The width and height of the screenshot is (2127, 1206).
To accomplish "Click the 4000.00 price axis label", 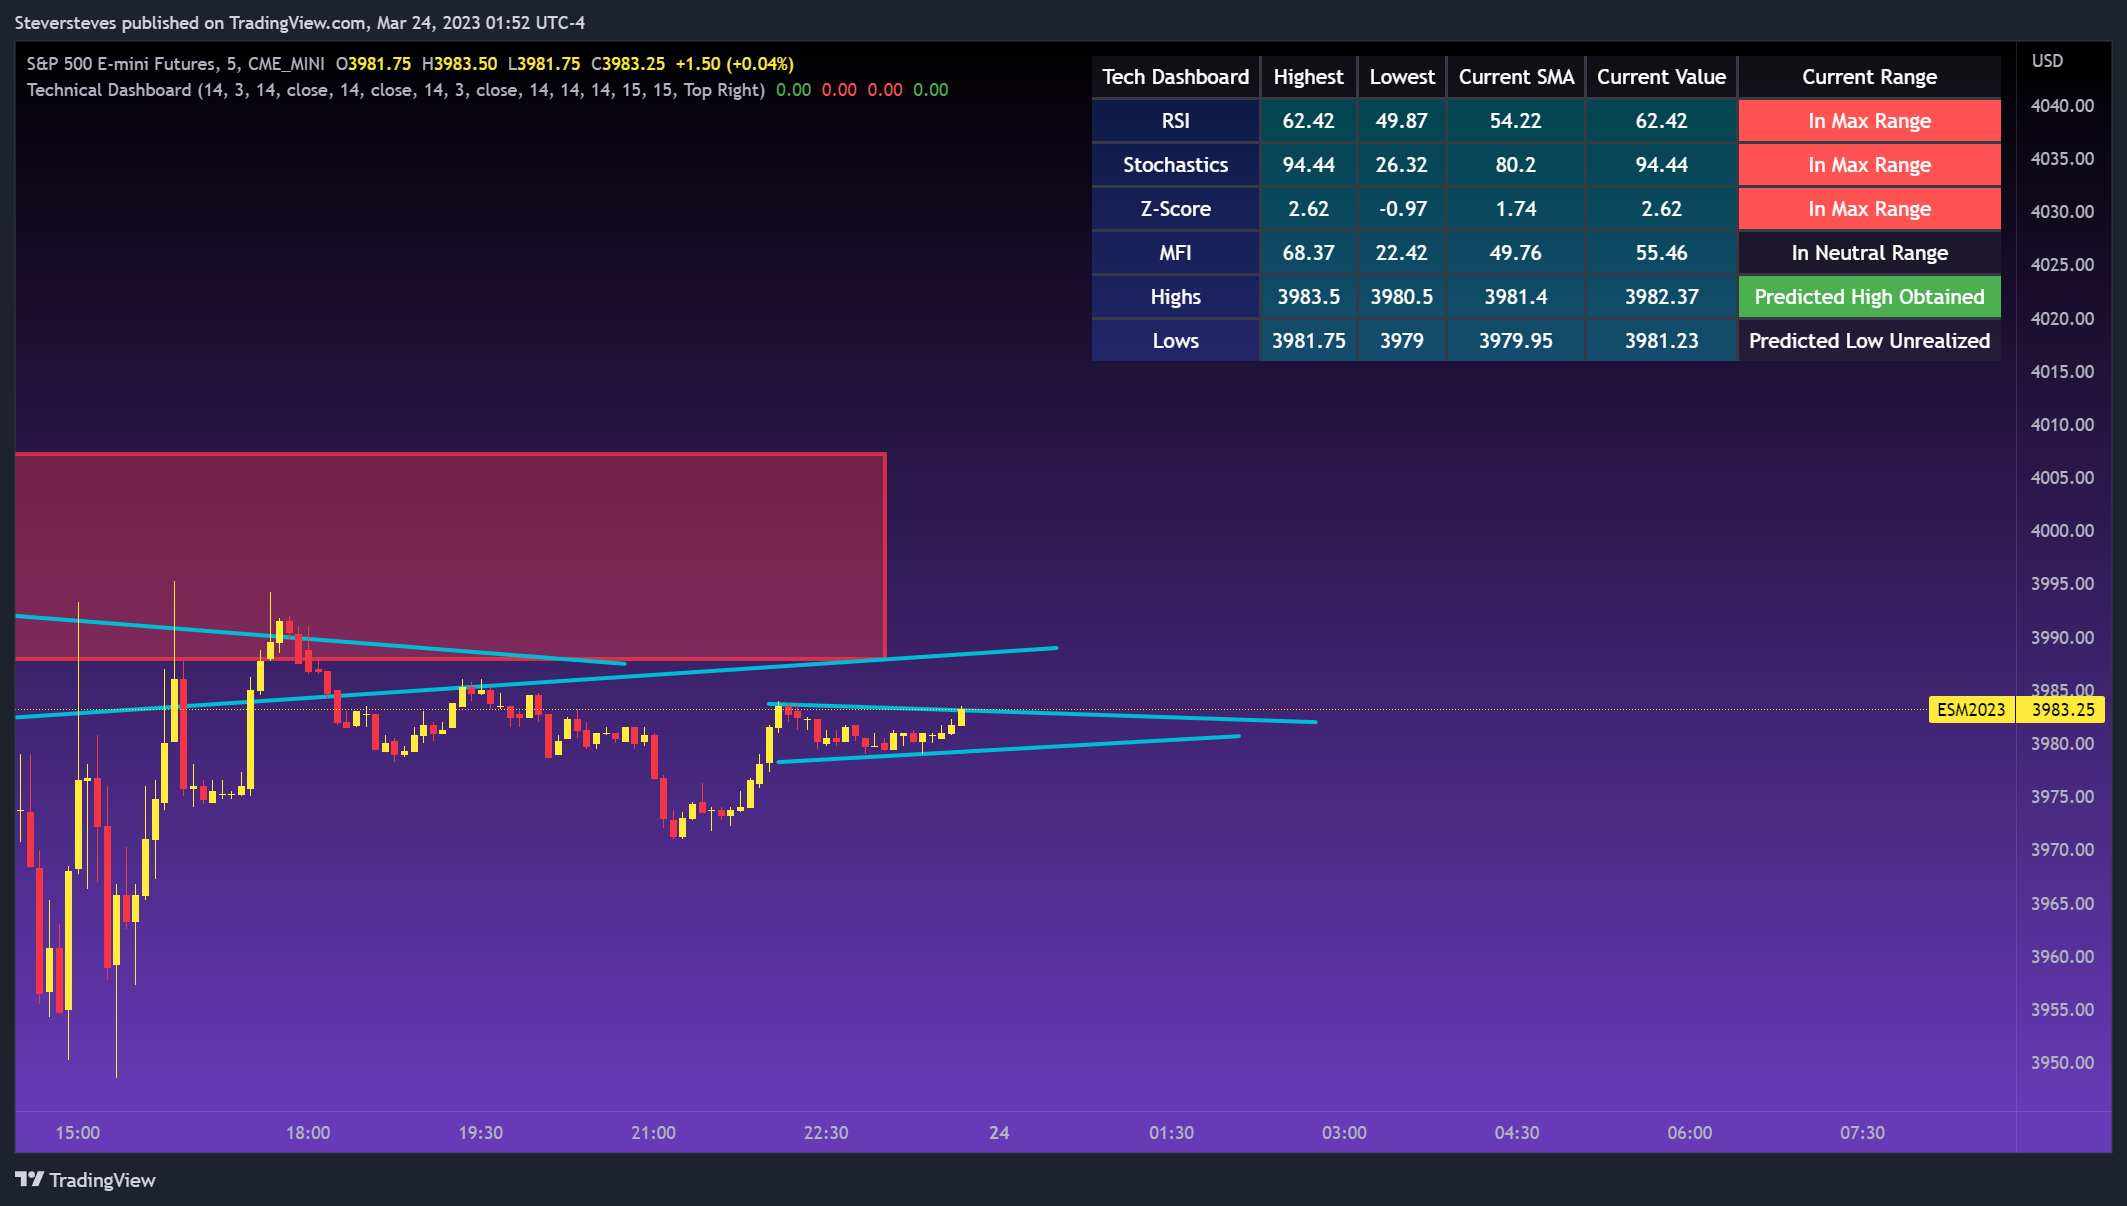I will point(2062,531).
